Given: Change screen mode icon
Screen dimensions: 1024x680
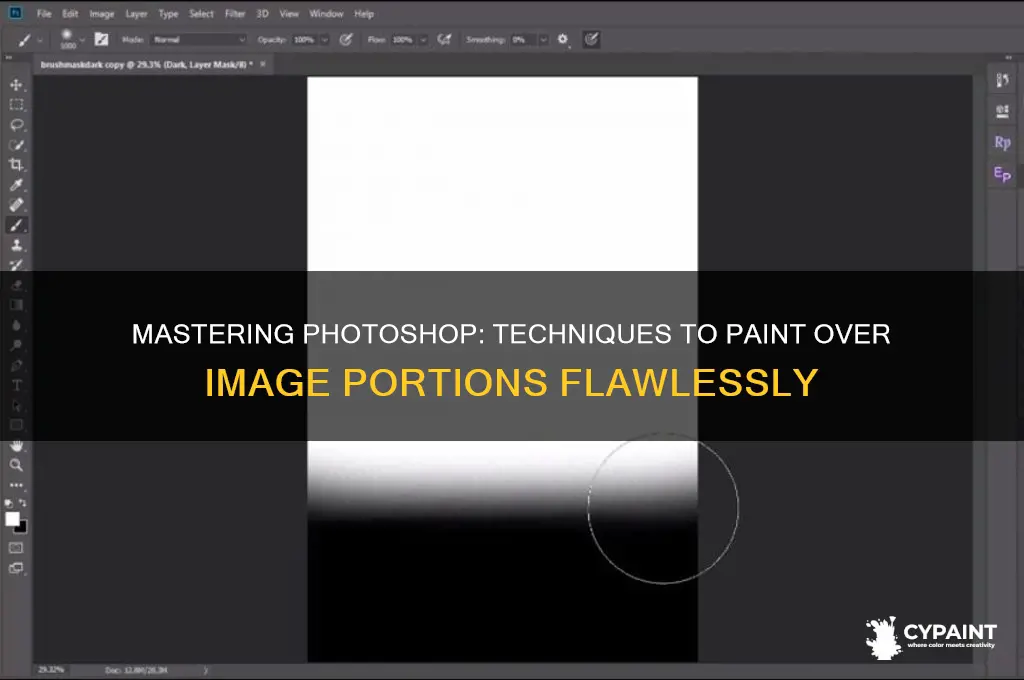Looking at the screenshot, I should pos(16,568).
